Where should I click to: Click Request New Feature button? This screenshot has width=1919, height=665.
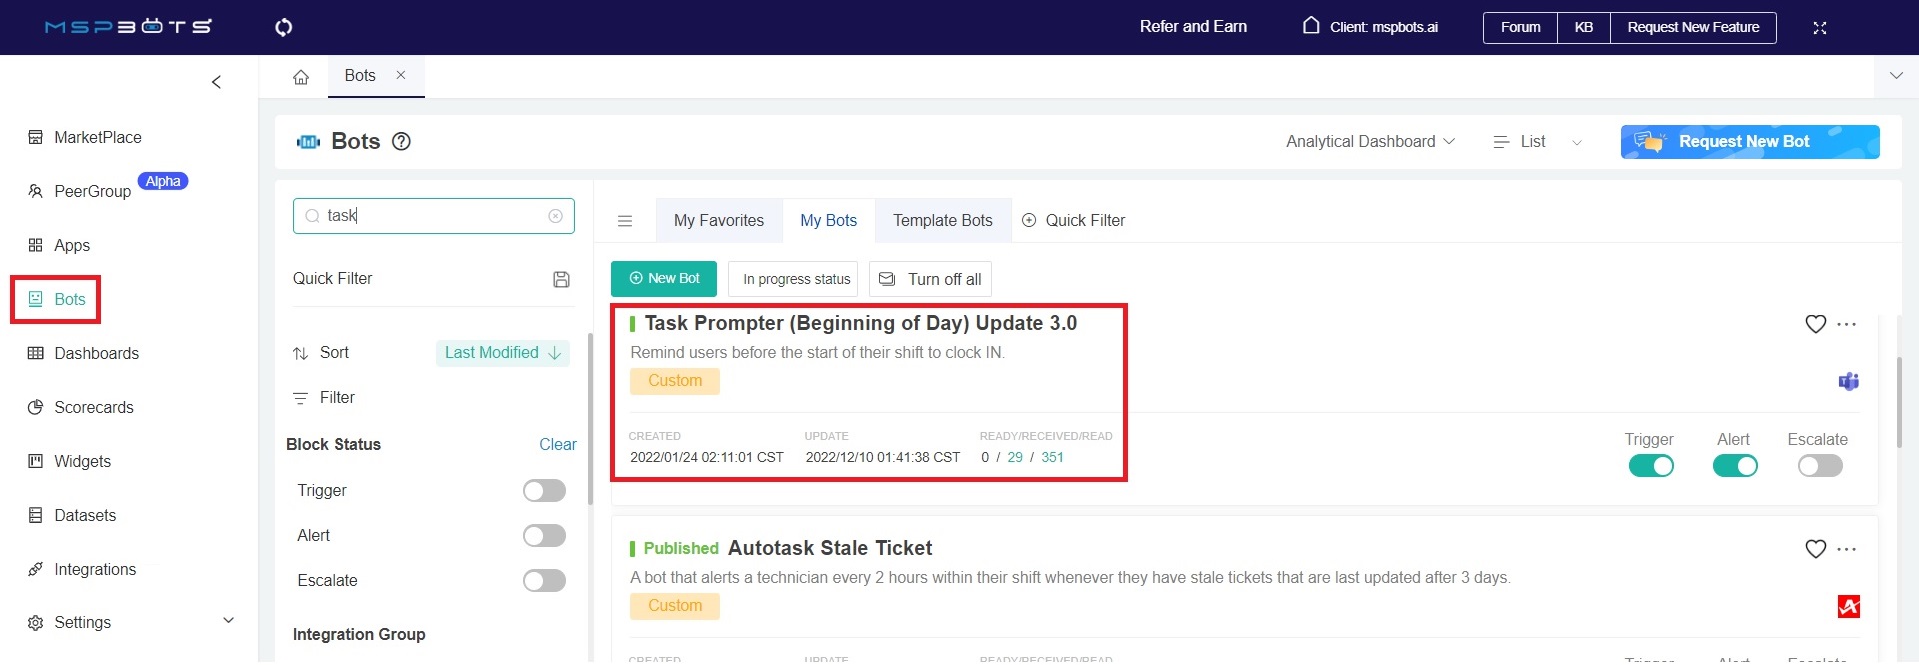tap(1693, 27)
